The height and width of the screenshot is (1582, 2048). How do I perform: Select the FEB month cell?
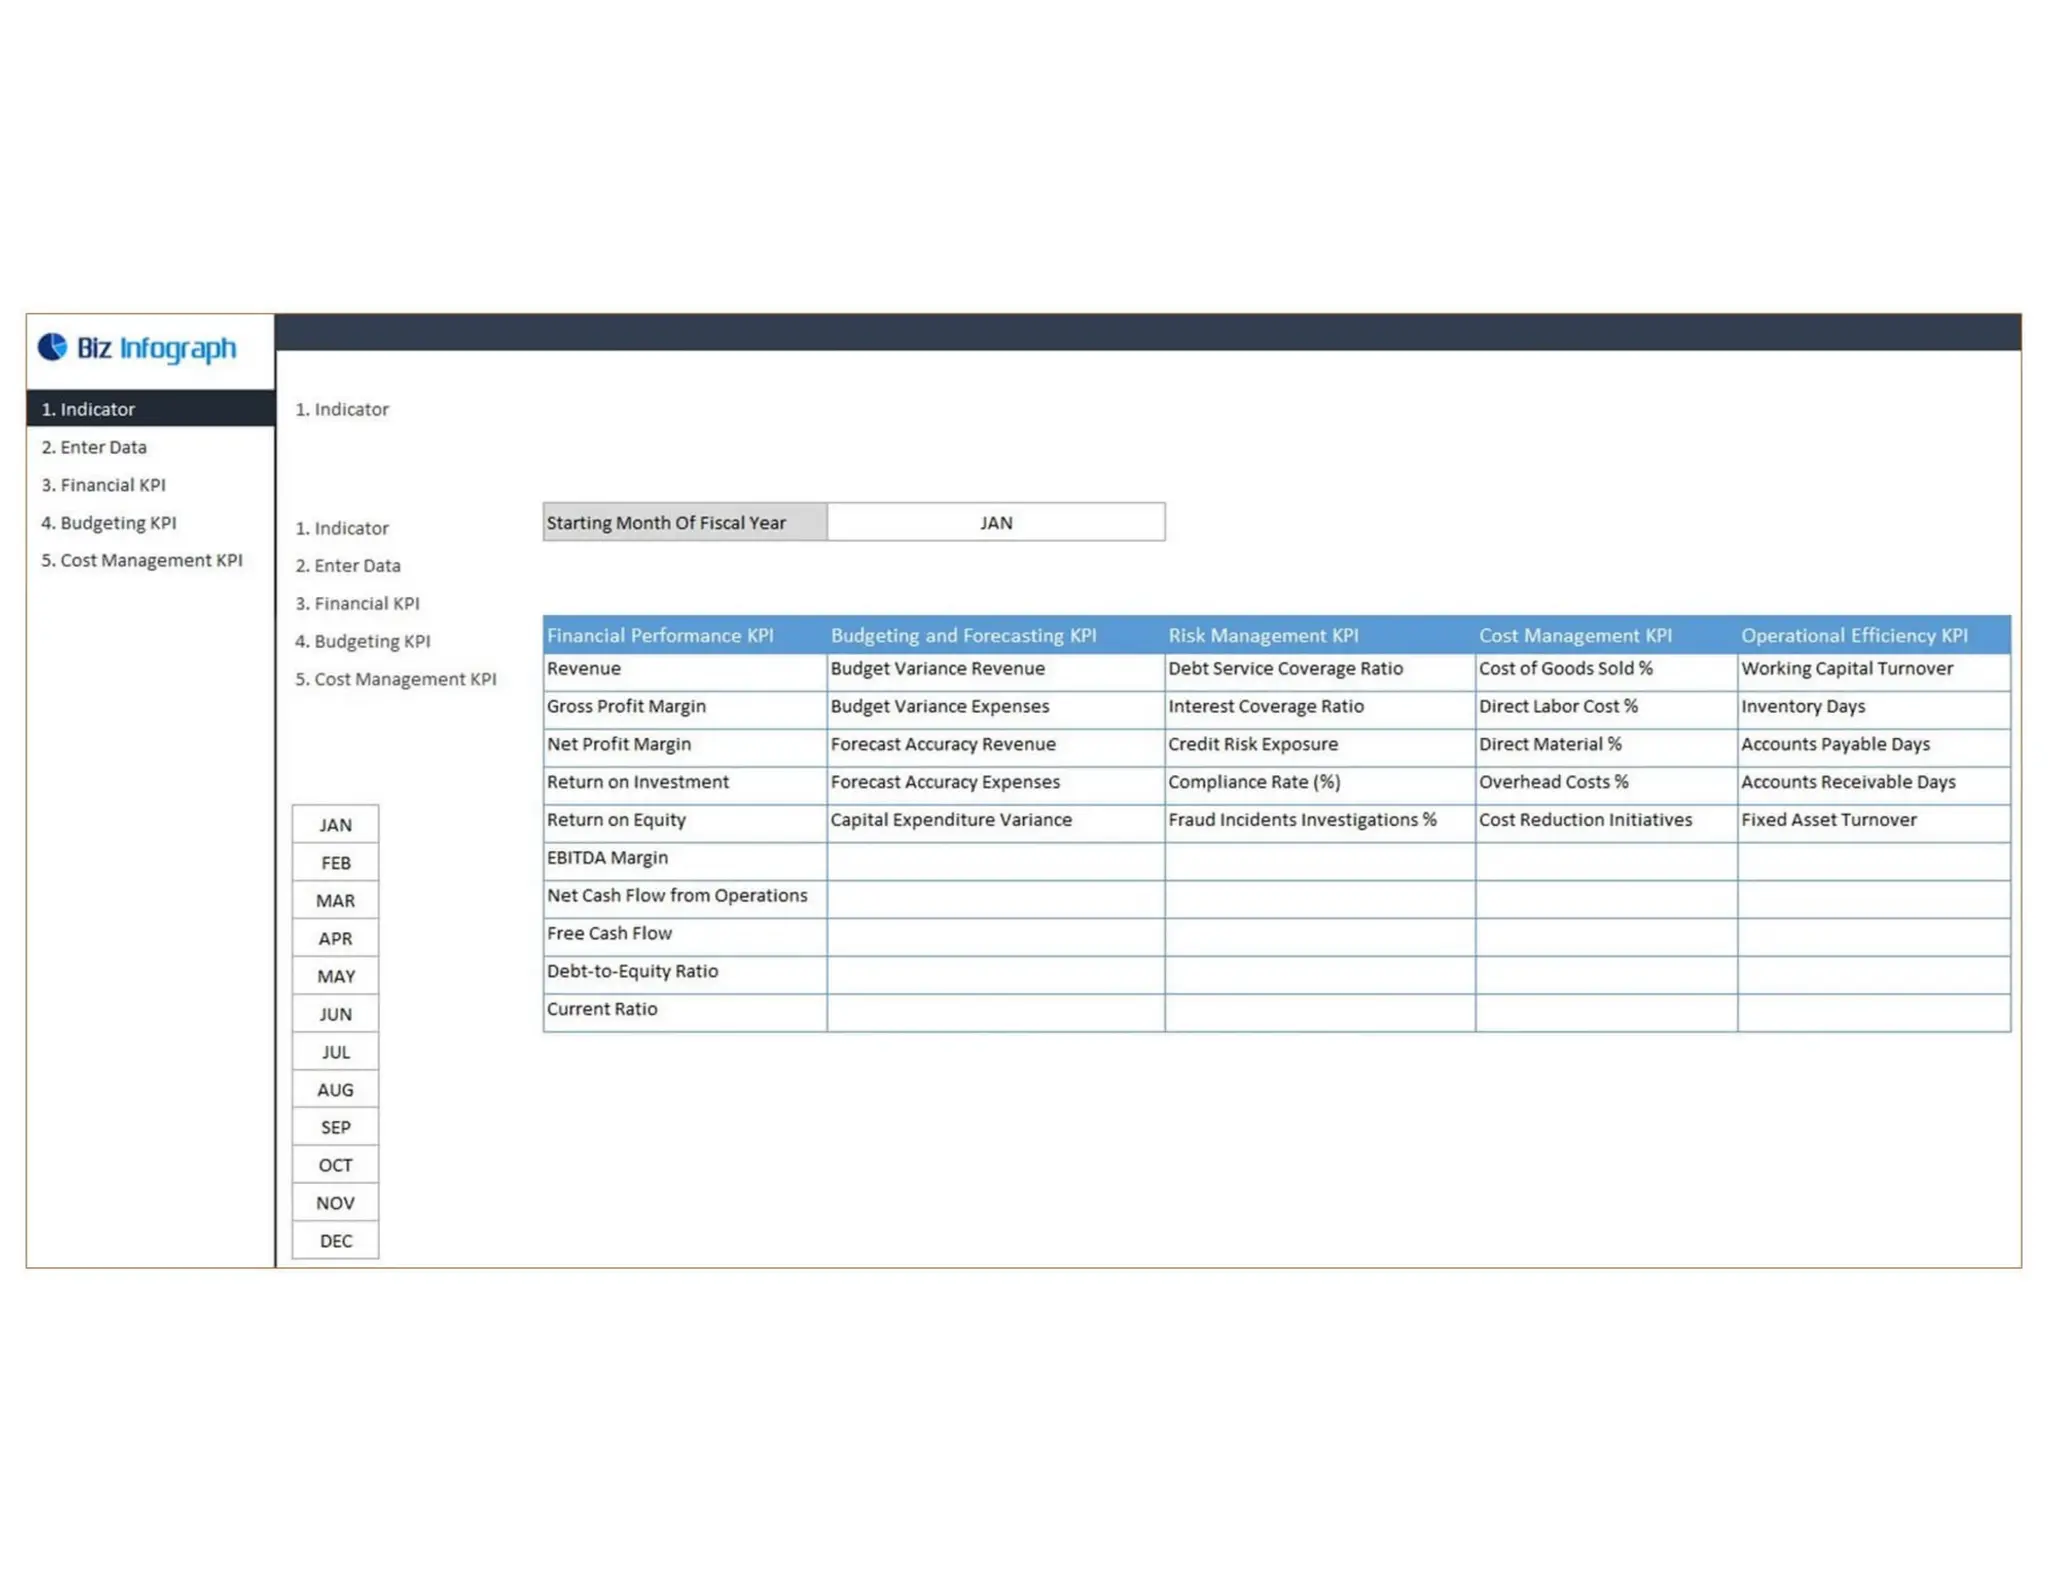tap(335, 863)
